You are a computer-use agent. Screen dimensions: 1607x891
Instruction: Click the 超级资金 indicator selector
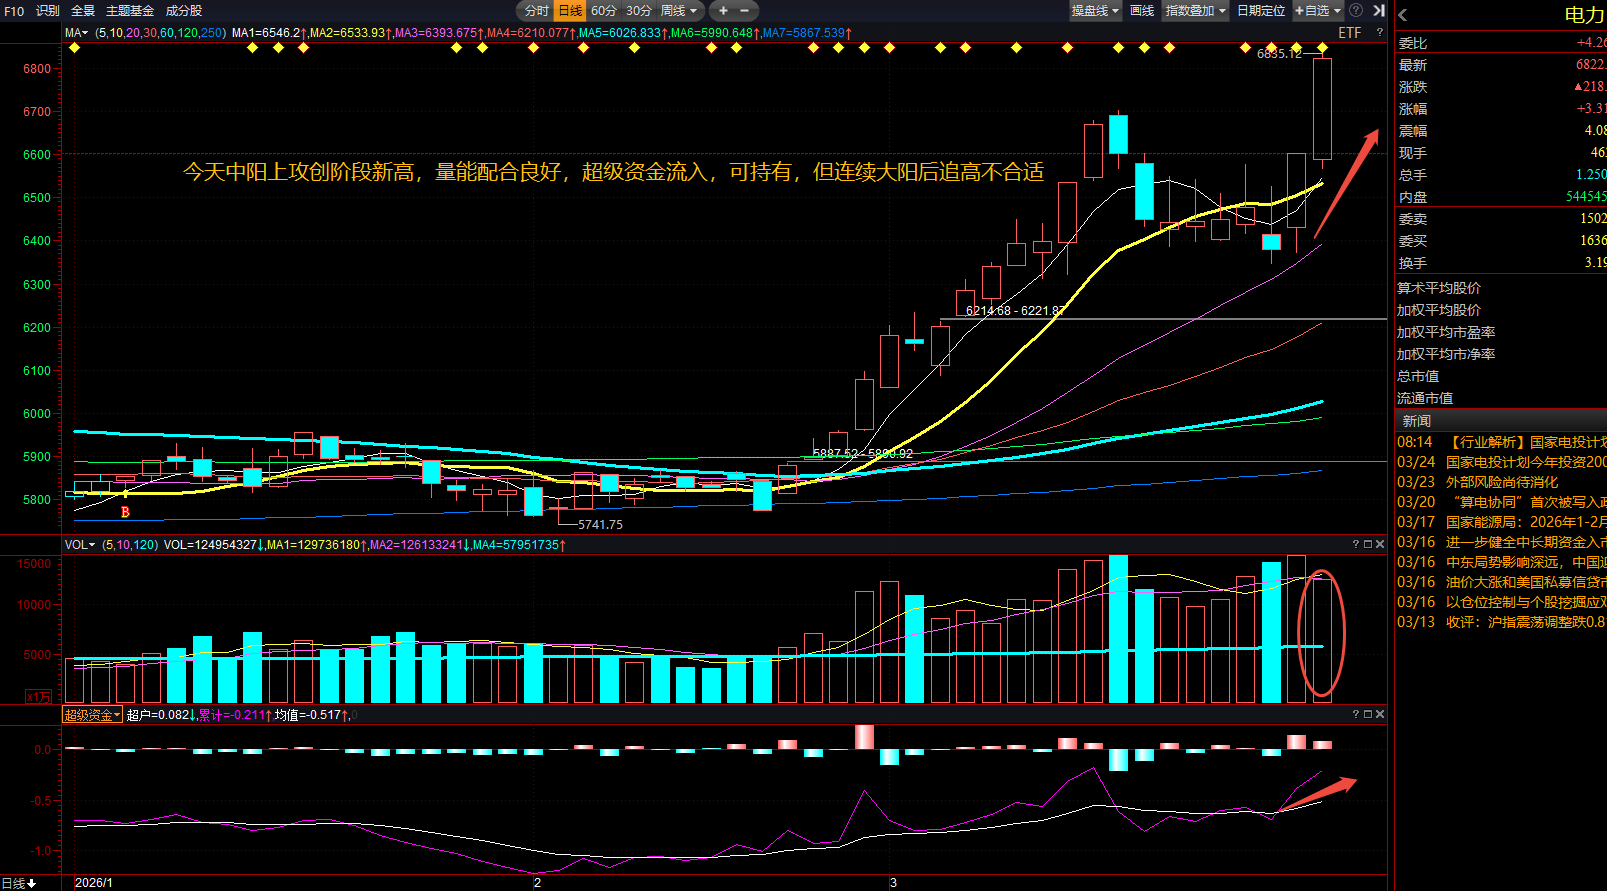point(92,715)
